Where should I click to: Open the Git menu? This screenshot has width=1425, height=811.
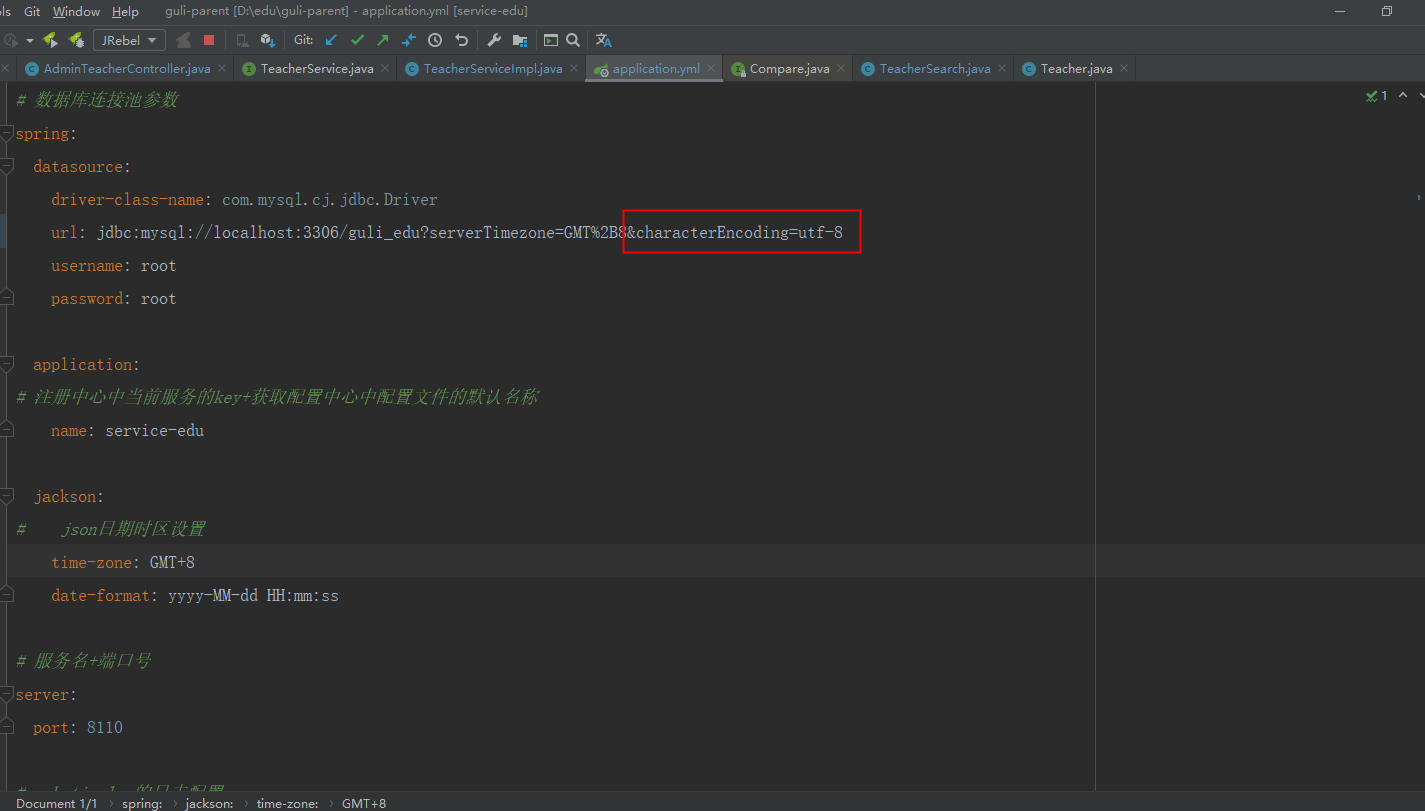pos(32,12)
